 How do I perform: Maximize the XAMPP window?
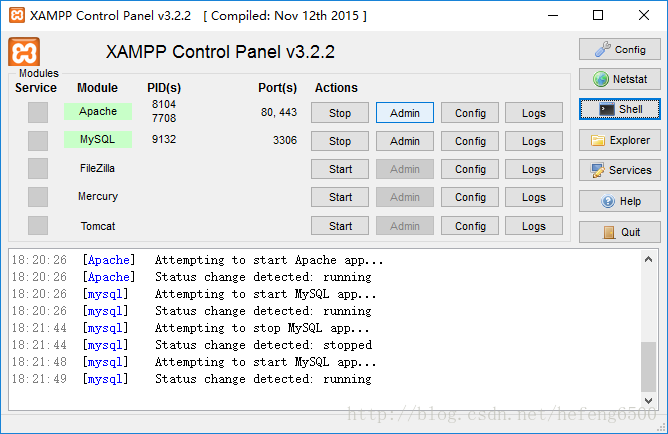(x=598, y=15)
